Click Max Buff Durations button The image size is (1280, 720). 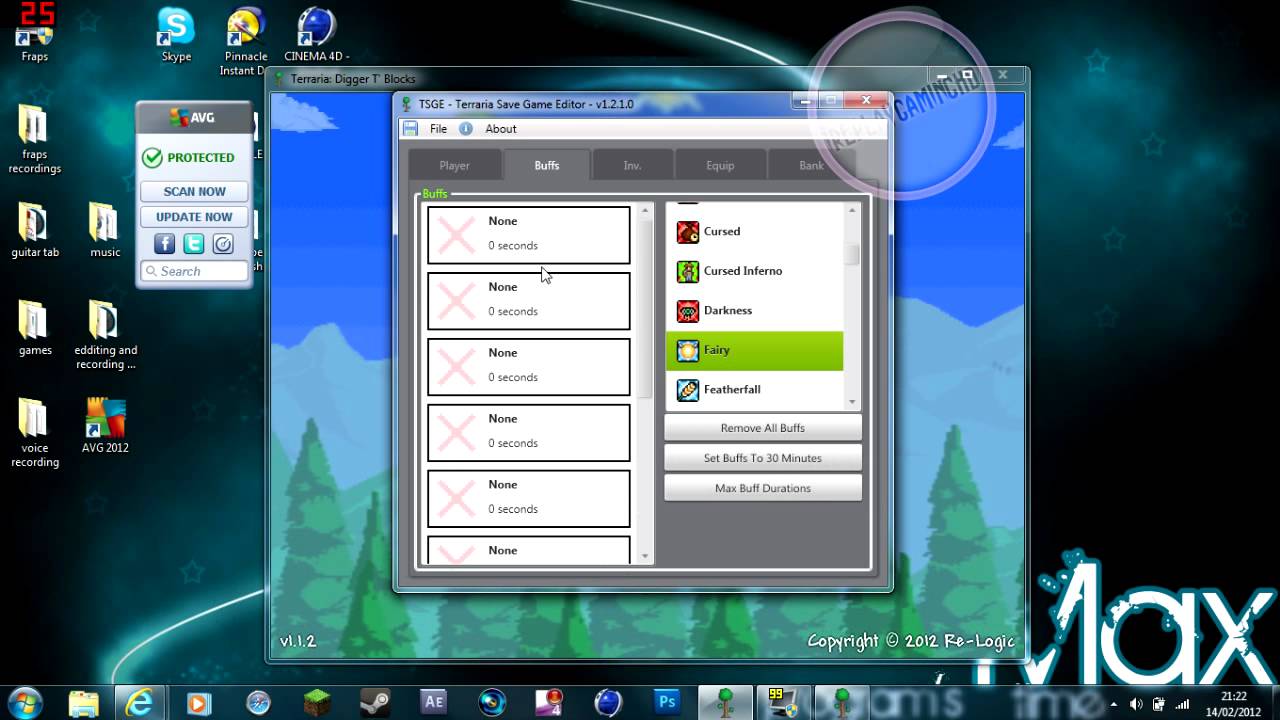click(763, 488)
